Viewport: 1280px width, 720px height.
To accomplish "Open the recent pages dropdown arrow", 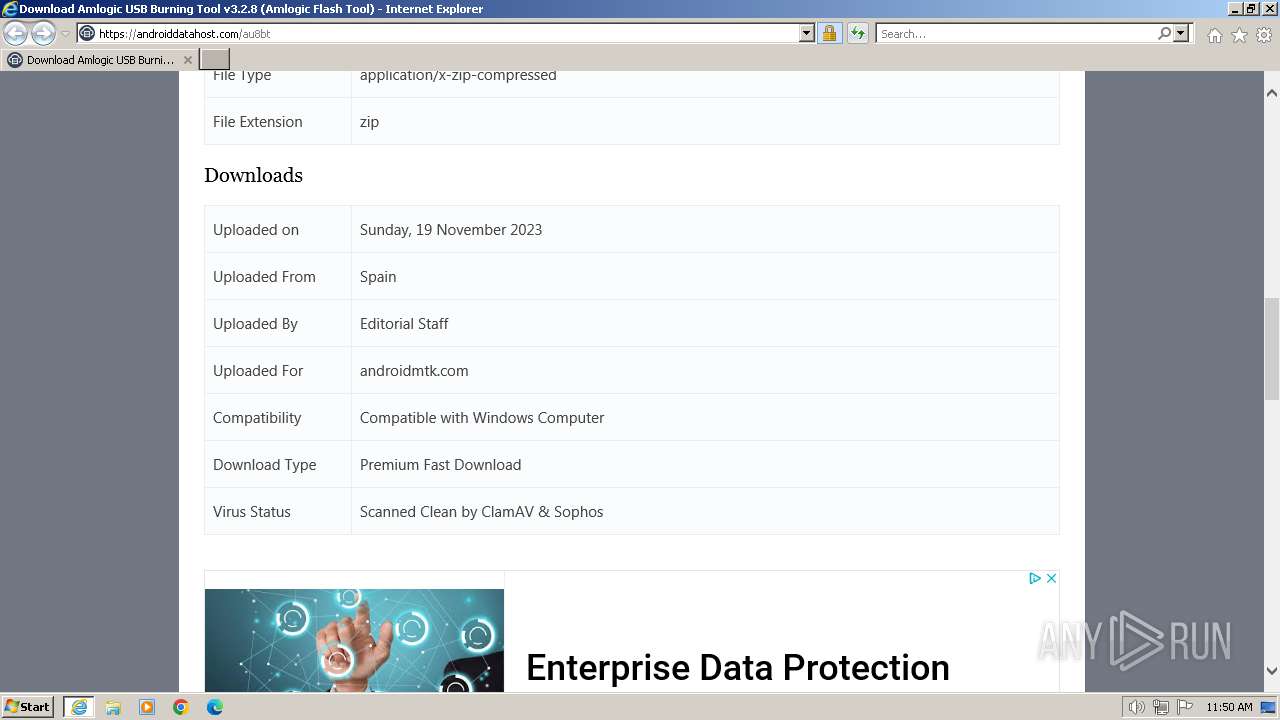I will [65, 34].
